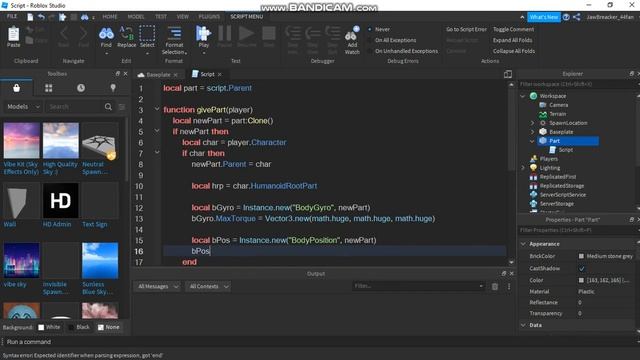Select ReplicatedStorage in Explorer
640x360 pixels.
[x=562, y=186]
